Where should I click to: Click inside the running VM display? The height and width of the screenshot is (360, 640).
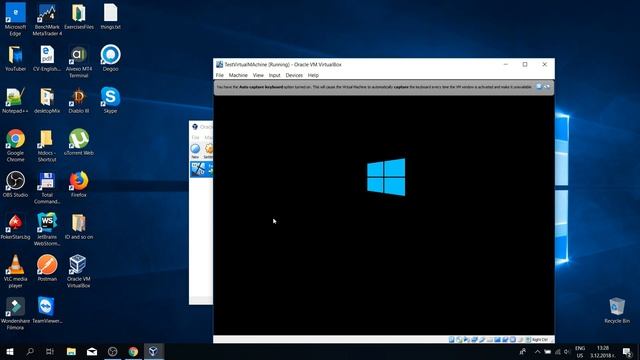click(x=384, y=216)
